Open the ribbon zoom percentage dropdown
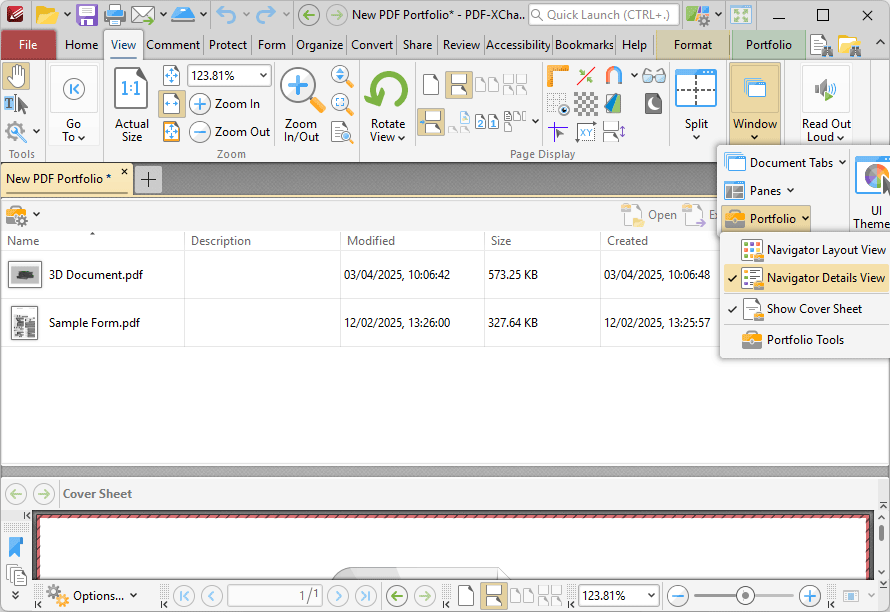 pos(263,75)
